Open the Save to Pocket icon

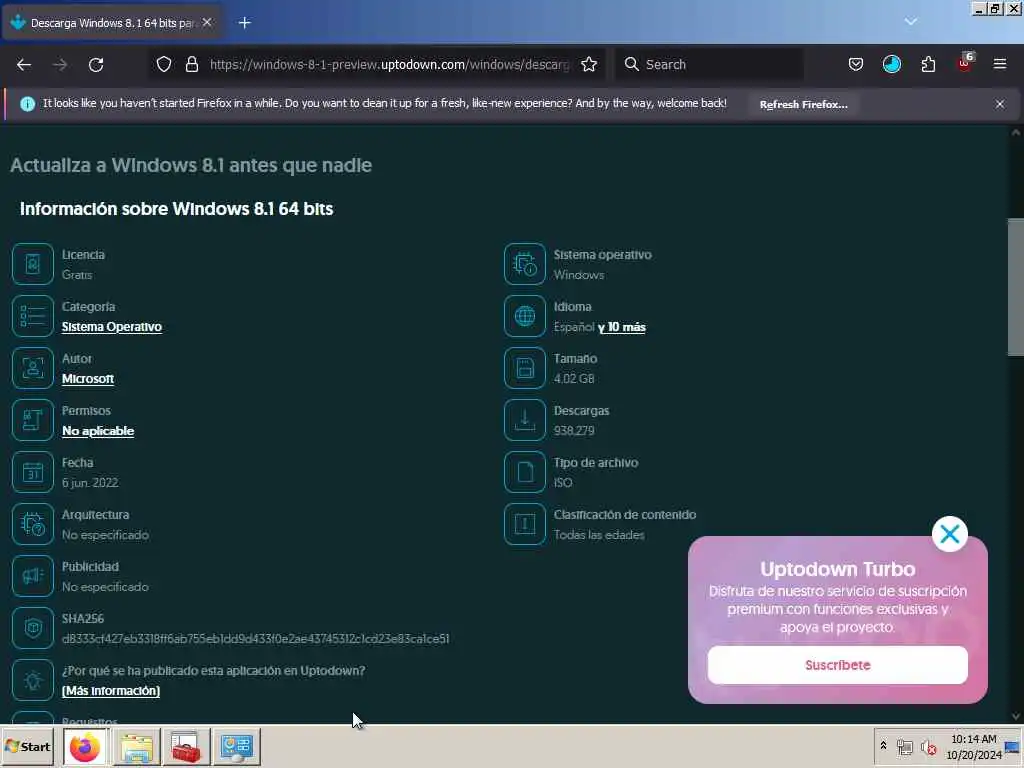click(856, 65)
